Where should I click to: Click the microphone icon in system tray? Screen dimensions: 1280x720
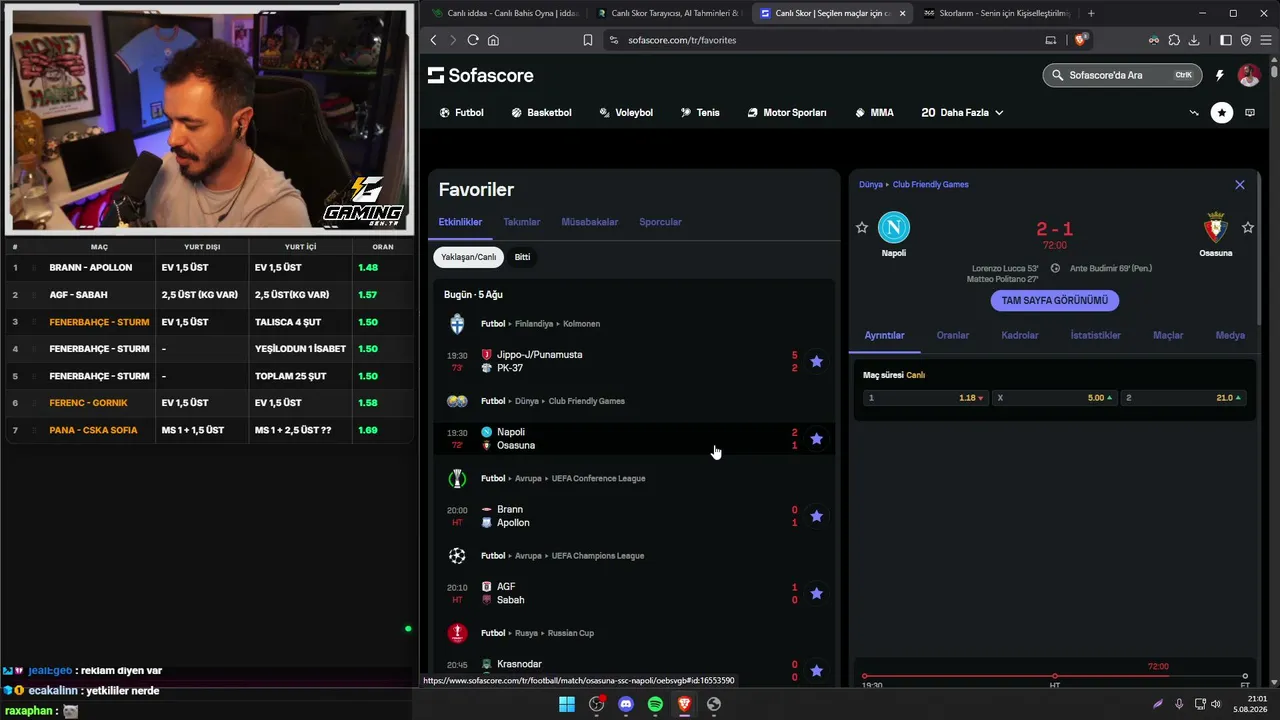point(1179,704)
